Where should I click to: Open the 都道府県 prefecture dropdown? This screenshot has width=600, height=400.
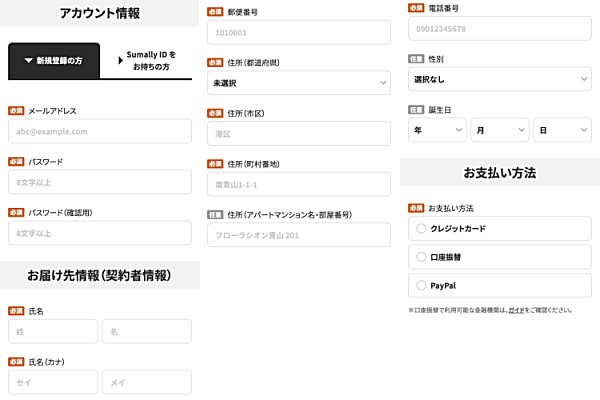coord(298,83)
